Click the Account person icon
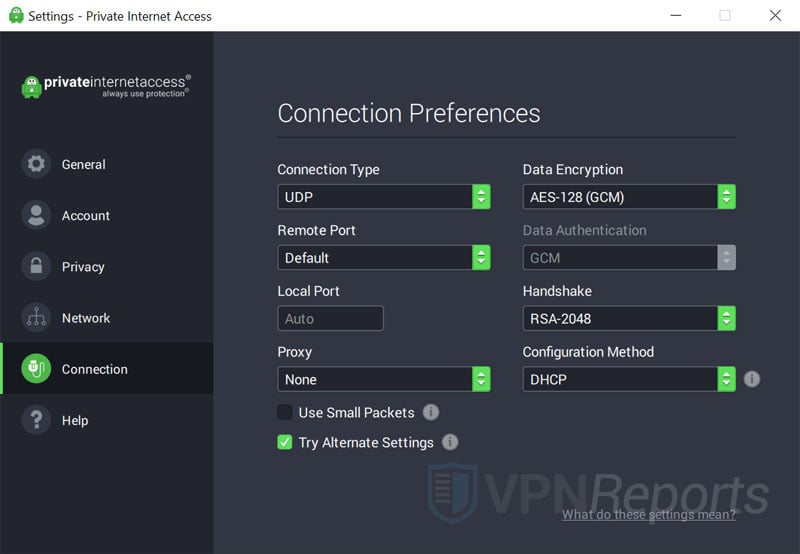Screen dimensions: 800x554 36,215
